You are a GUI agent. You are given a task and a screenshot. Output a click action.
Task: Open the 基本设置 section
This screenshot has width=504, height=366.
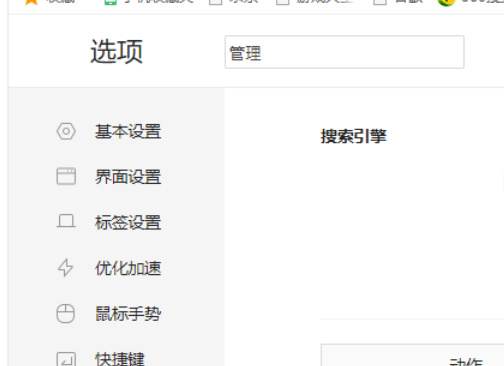pyautogui.click(x=128, y=131)
